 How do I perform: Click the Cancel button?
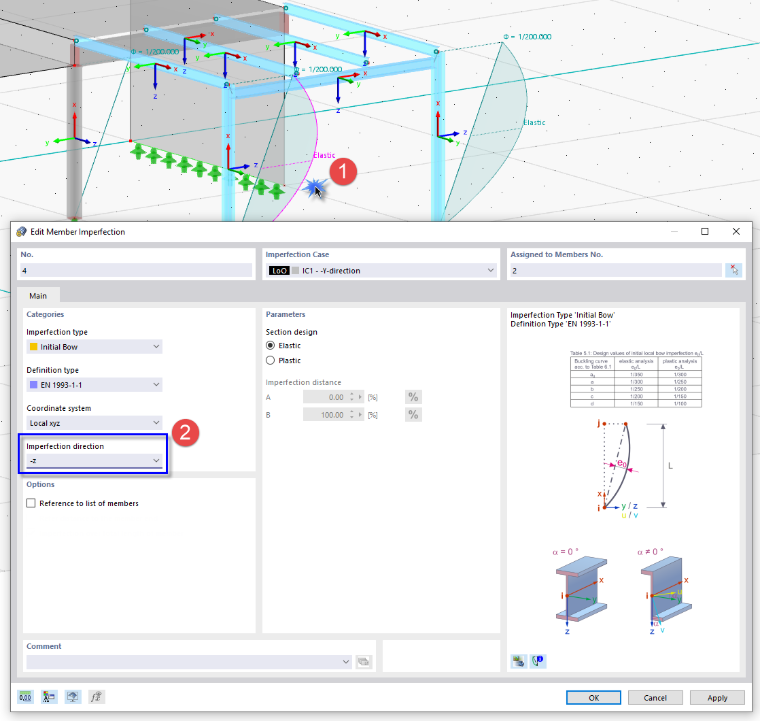(655, 698)
